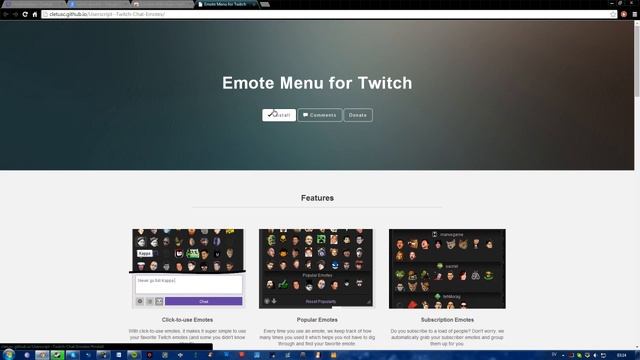Click the 'Popular Emotes' caption
Viewport: 640px width, 360px height.
coord(317,320)
